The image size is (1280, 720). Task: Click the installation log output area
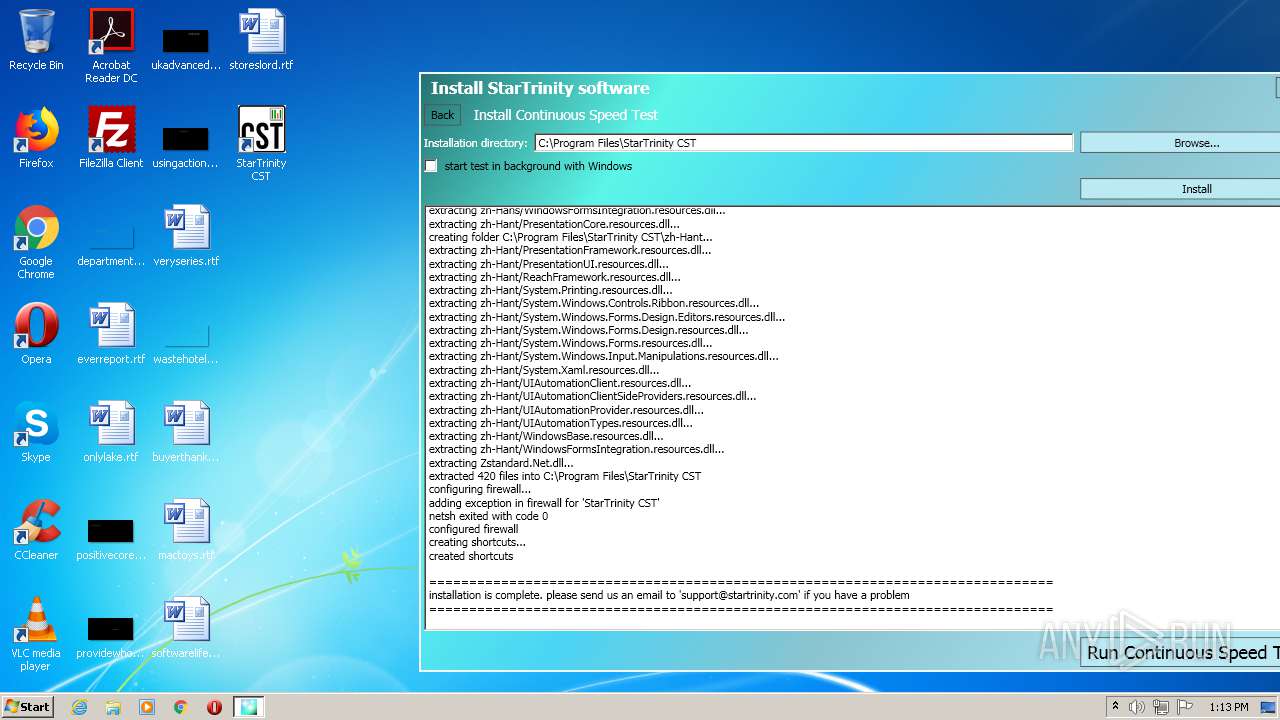(852, 418)
